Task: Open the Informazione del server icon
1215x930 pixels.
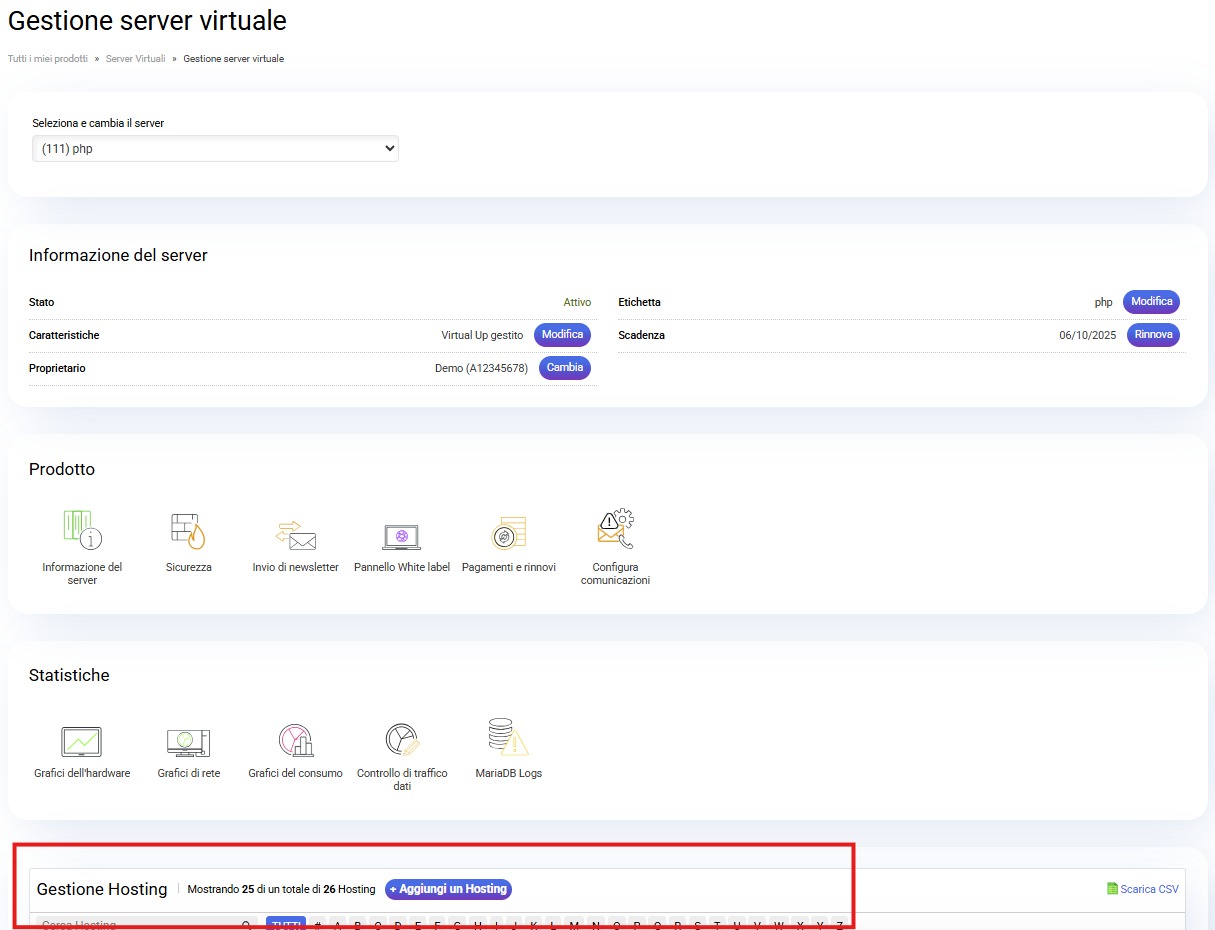Action: pyautogui.click(x=82, y=530)
